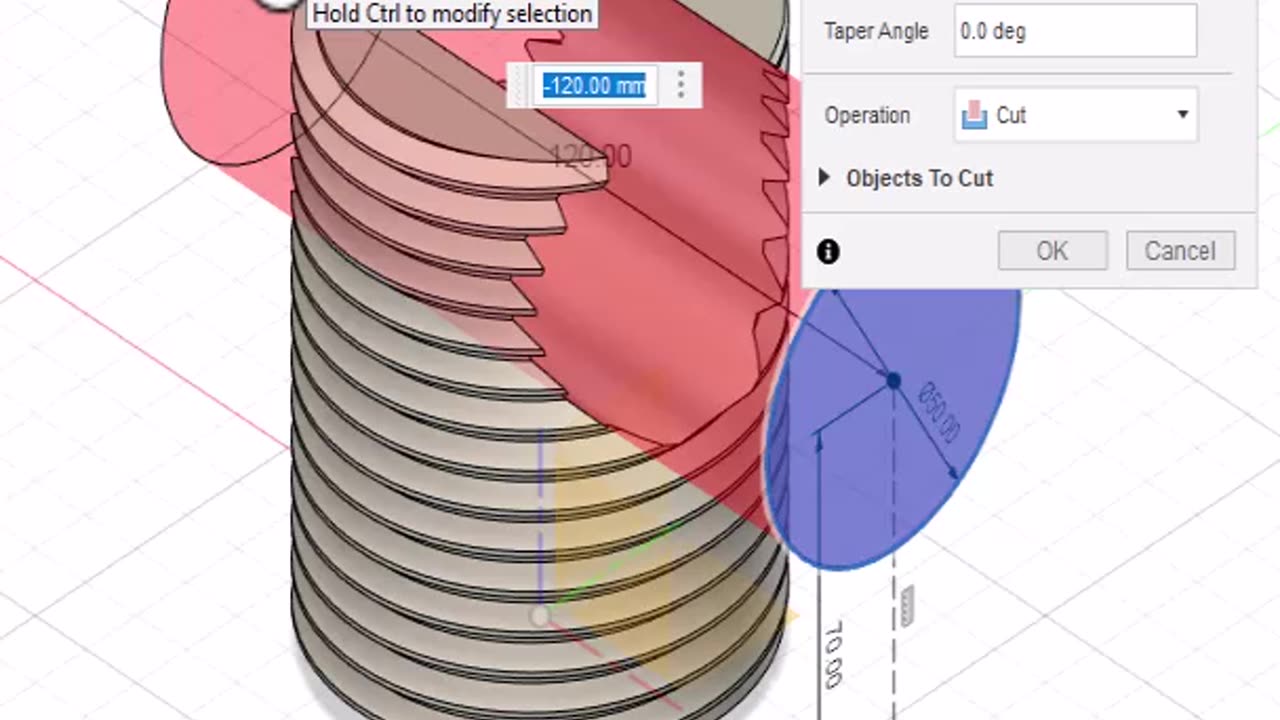Open the distance input options menu (three dots)
This screenshot has width=1280, height=720.
click(680, 85)
